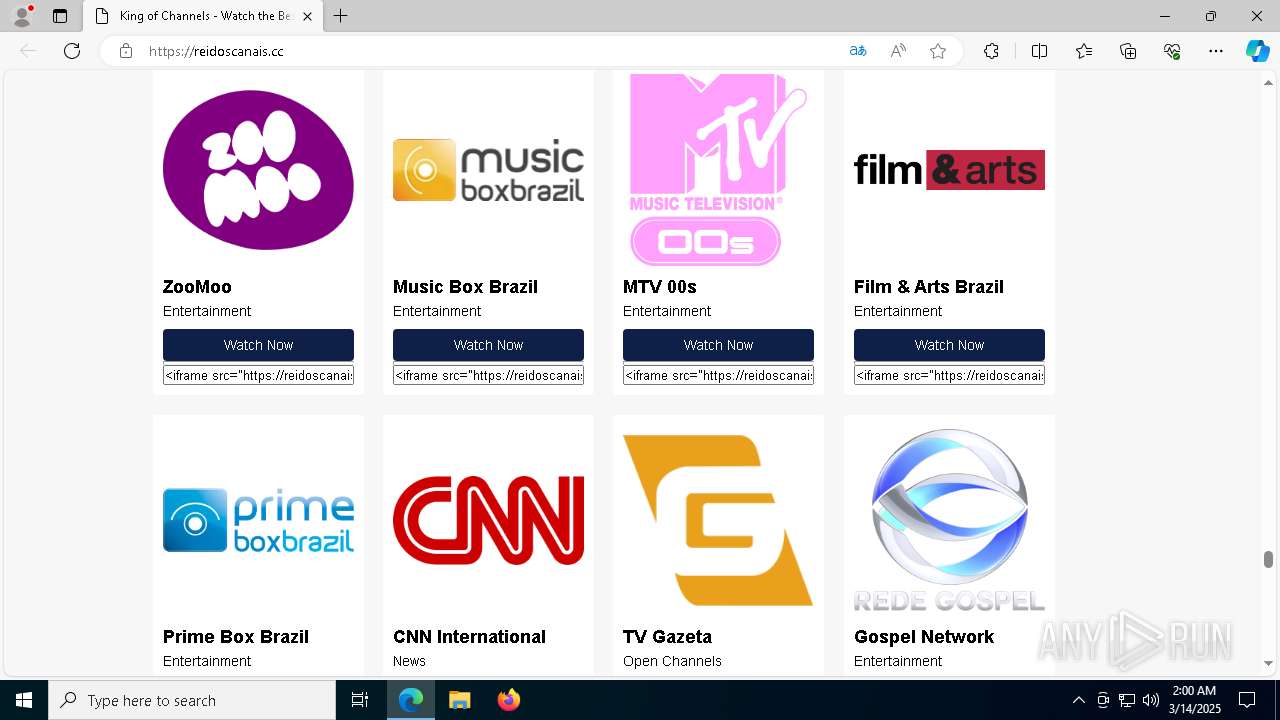The height and width of the screenshot is (720, 1280).
Task: Open the notification center icon
Action: tap(1247, 700)
